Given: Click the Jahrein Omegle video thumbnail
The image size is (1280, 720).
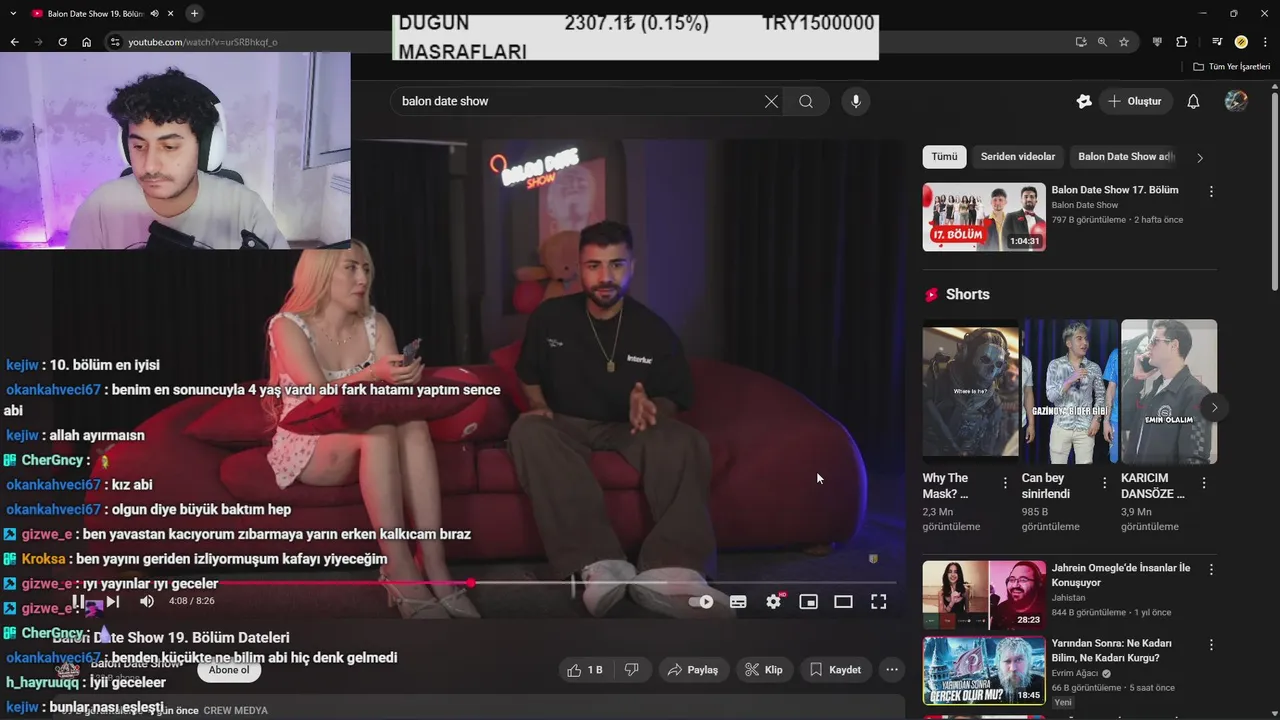Looking at the screenshot, I should tap(984, 595).
